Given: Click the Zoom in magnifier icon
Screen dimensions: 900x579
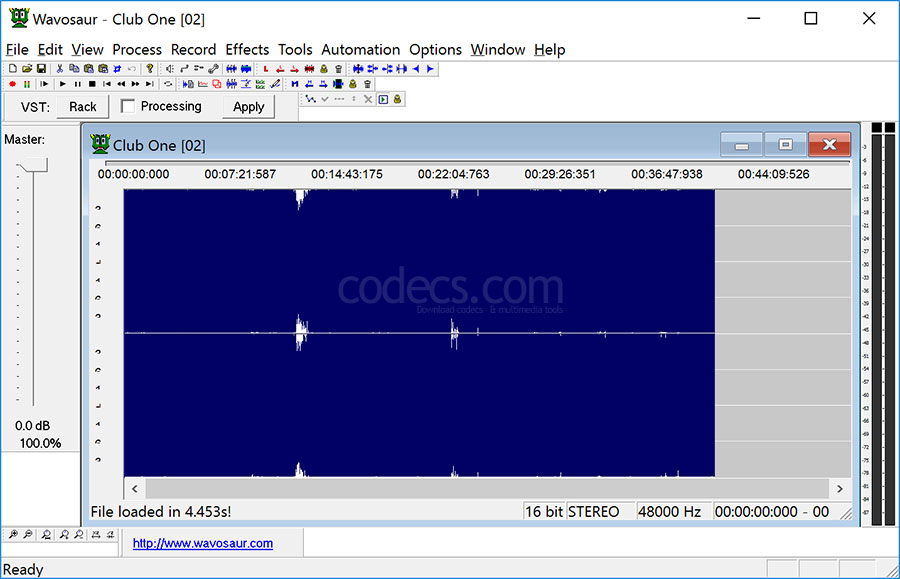Looking at the screenshot, I should (x=13, y=534).
